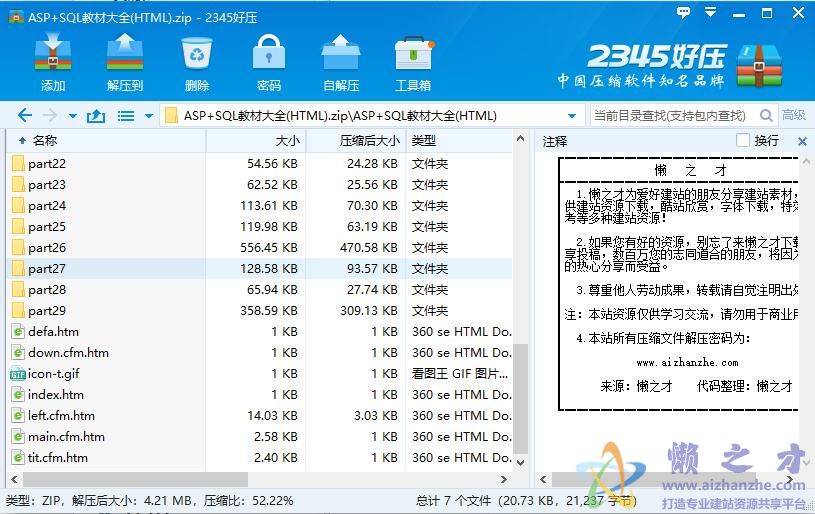Click the search magnifier icon

point(766,115)
